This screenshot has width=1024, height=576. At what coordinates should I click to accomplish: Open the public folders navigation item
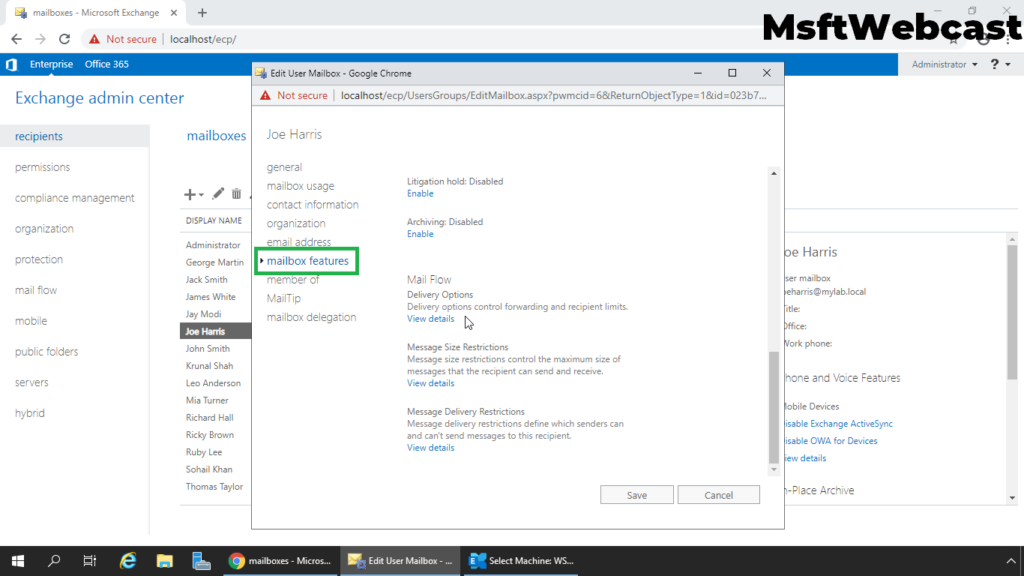46,351
